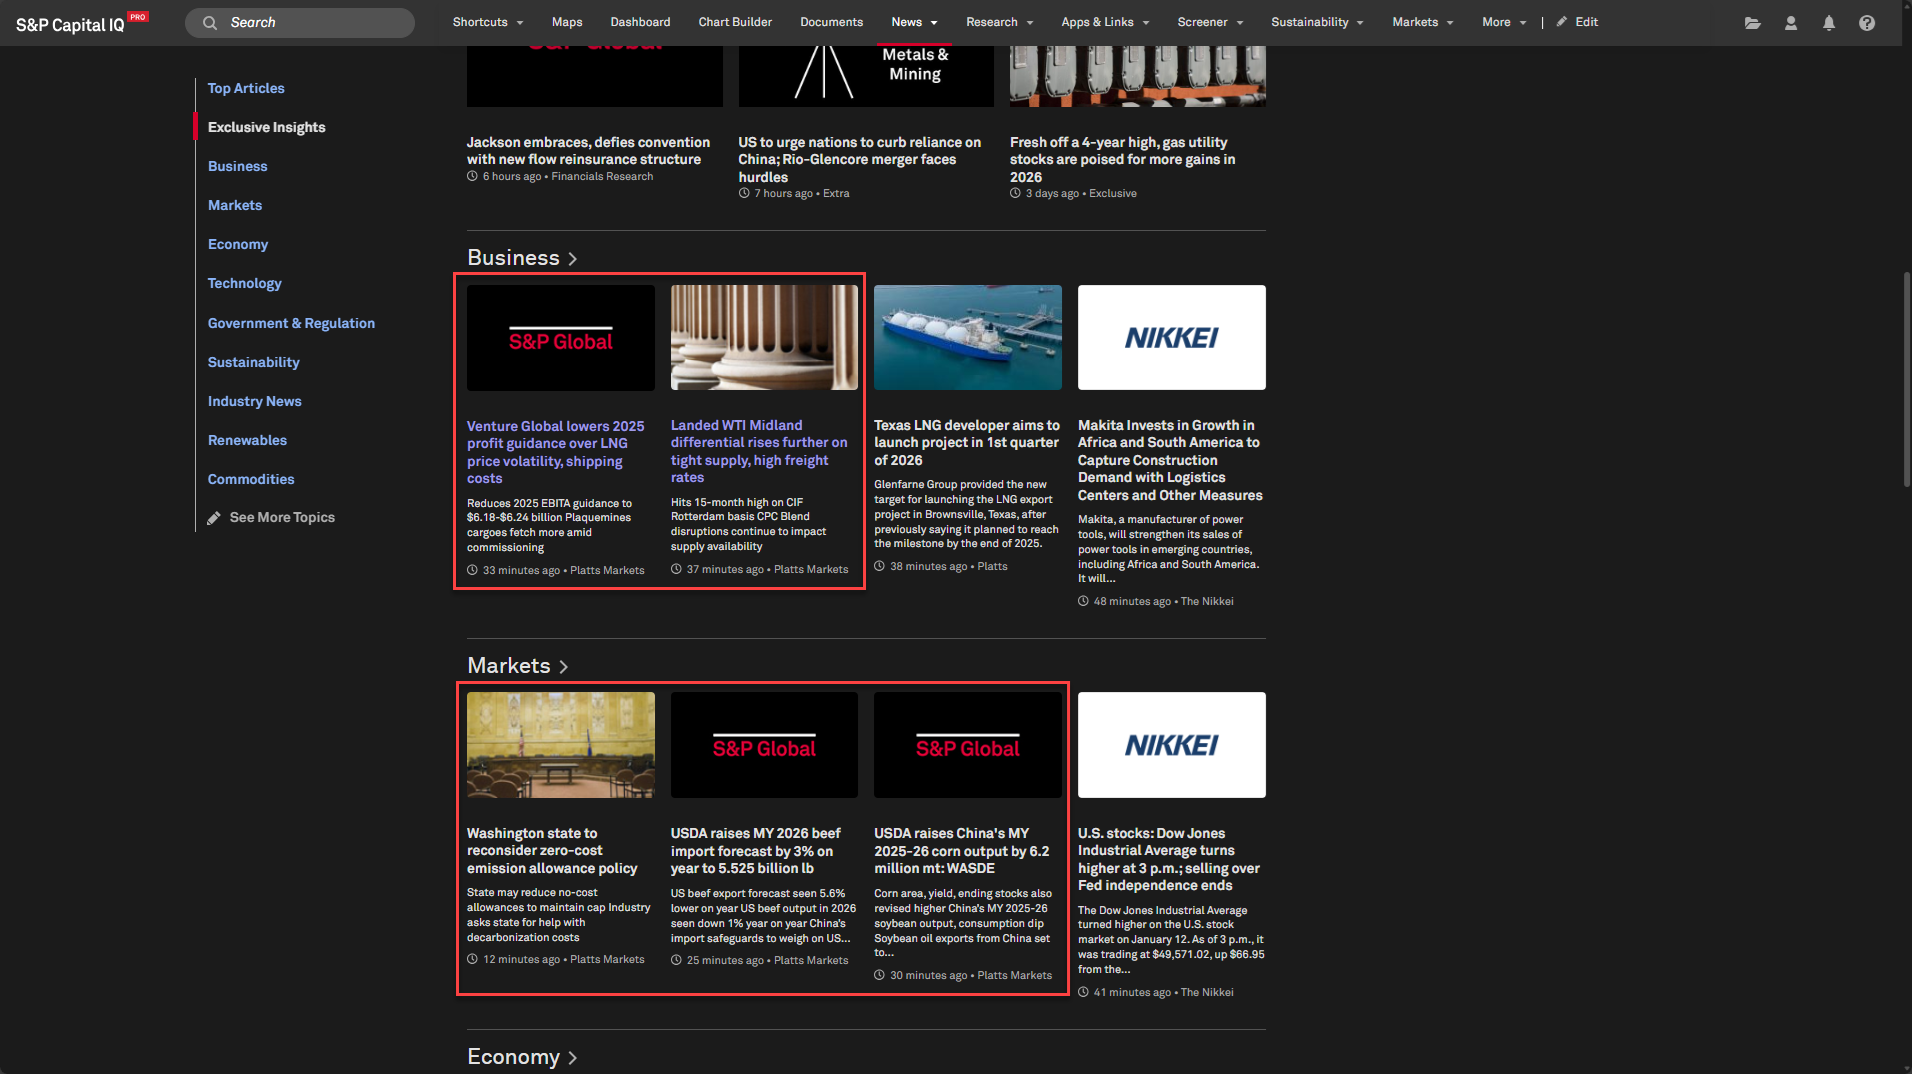This screenshot has height=1074, width=1912.
Task: Jump to Economy in the sidebar
Action: (x=238, y=244)
